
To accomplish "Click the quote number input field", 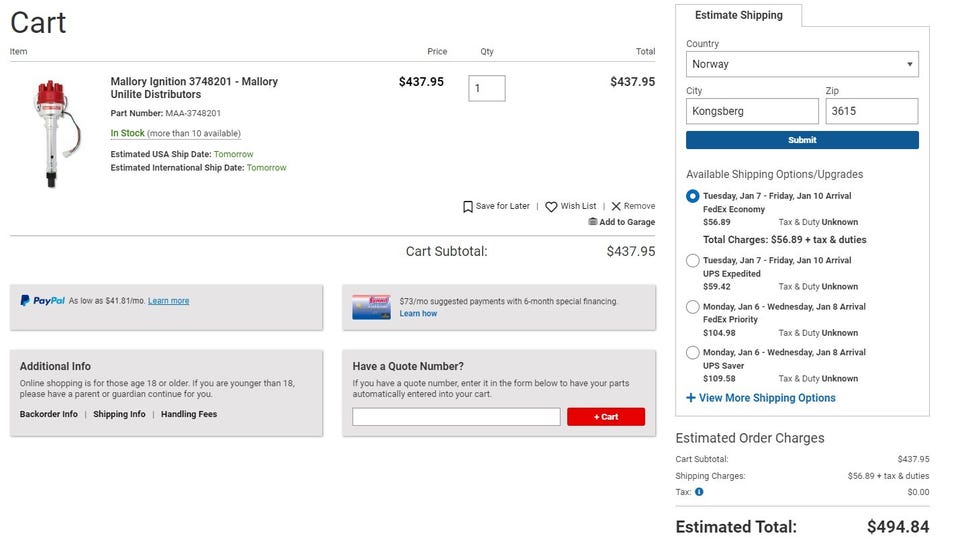I will tap(456, 417).
